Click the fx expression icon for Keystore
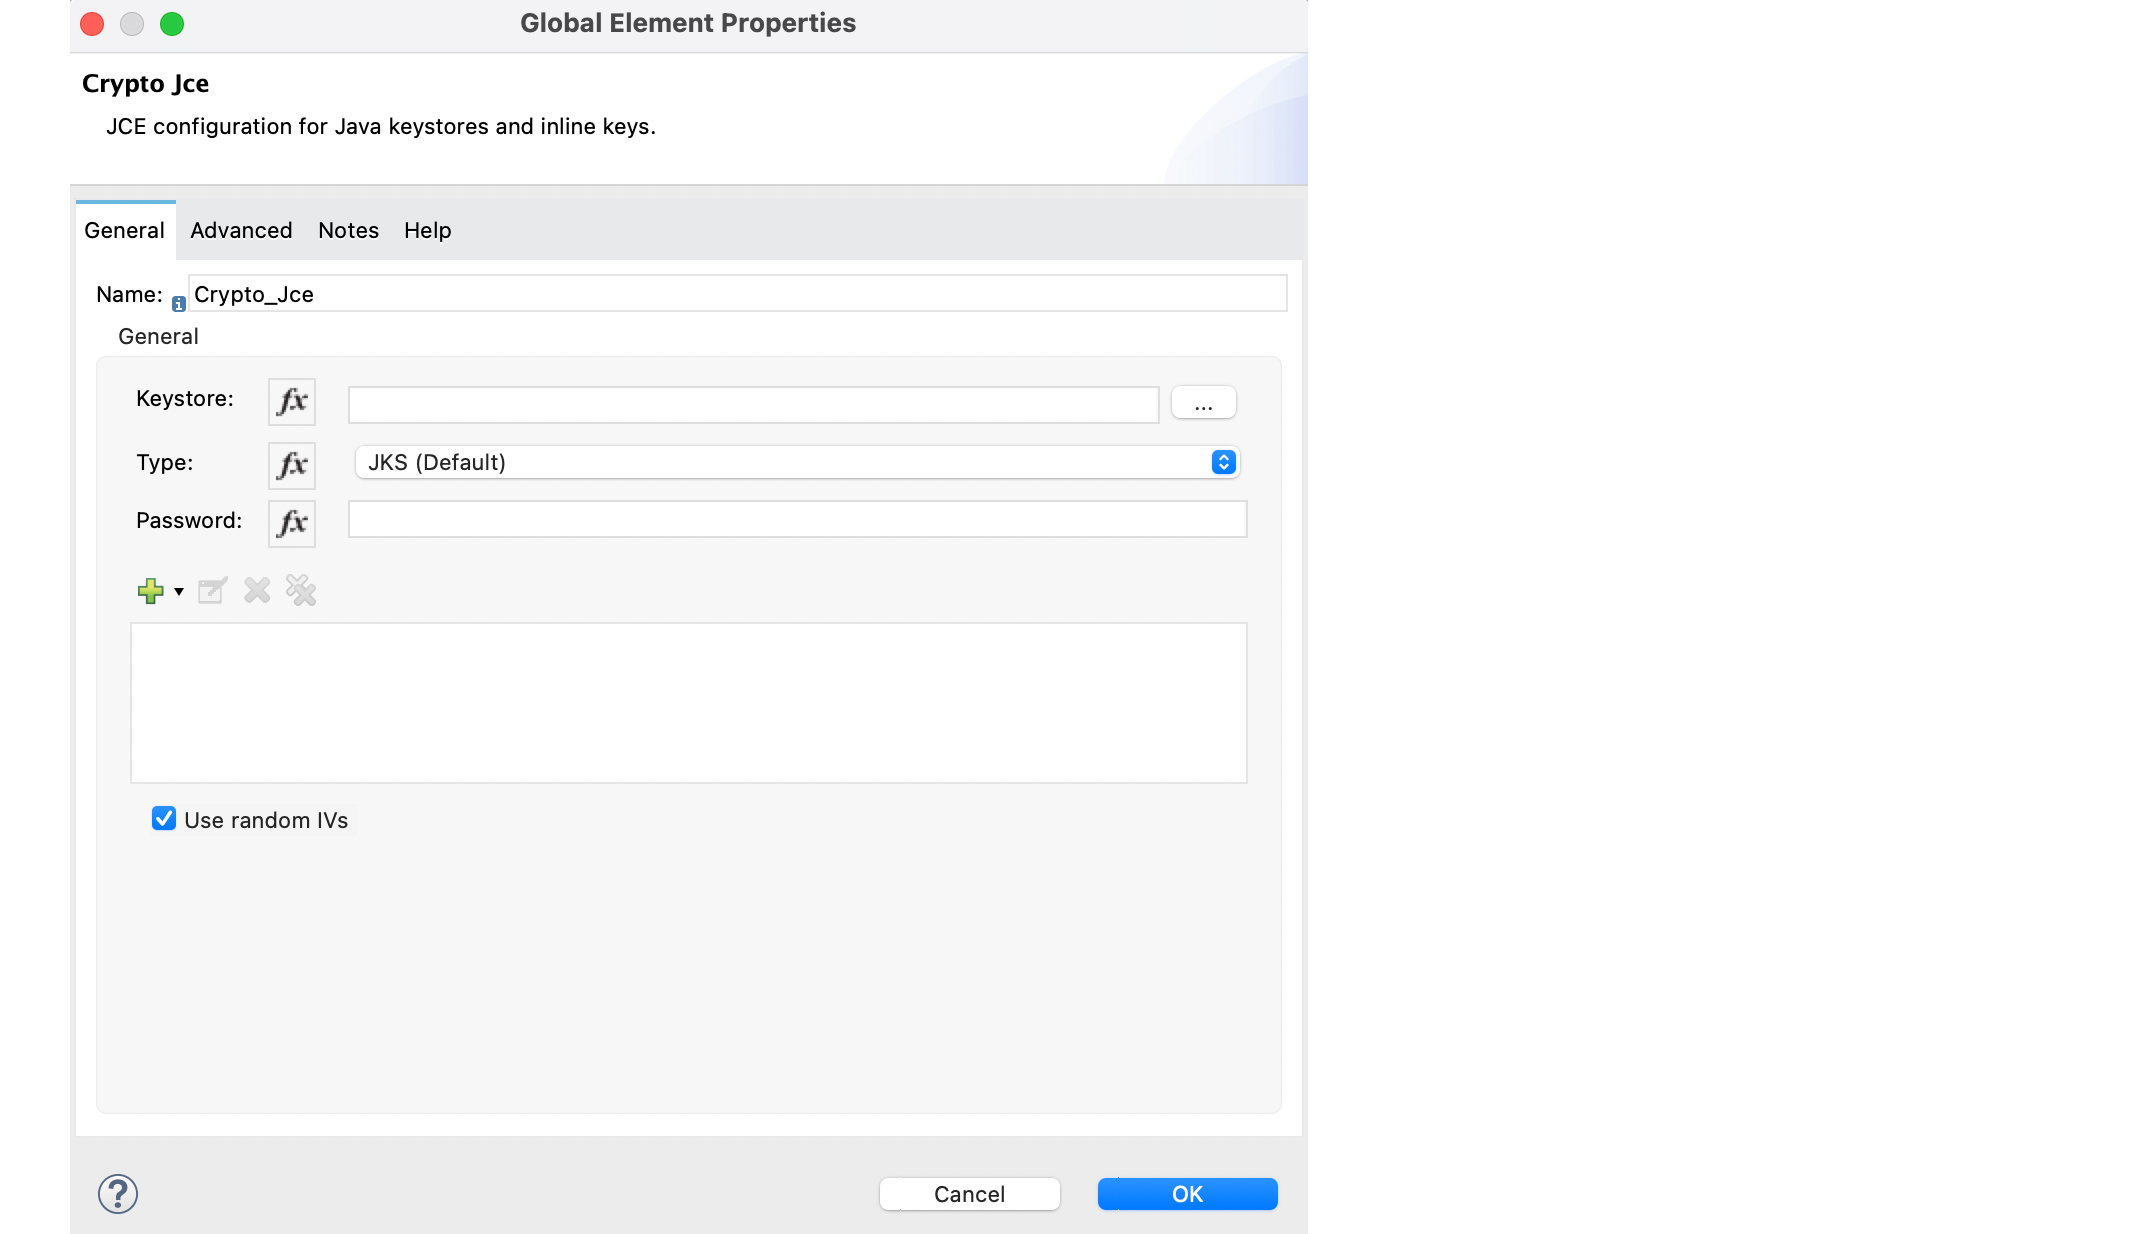The height and width of the screenshot is (1234, 2142). (x=291, y=402)
